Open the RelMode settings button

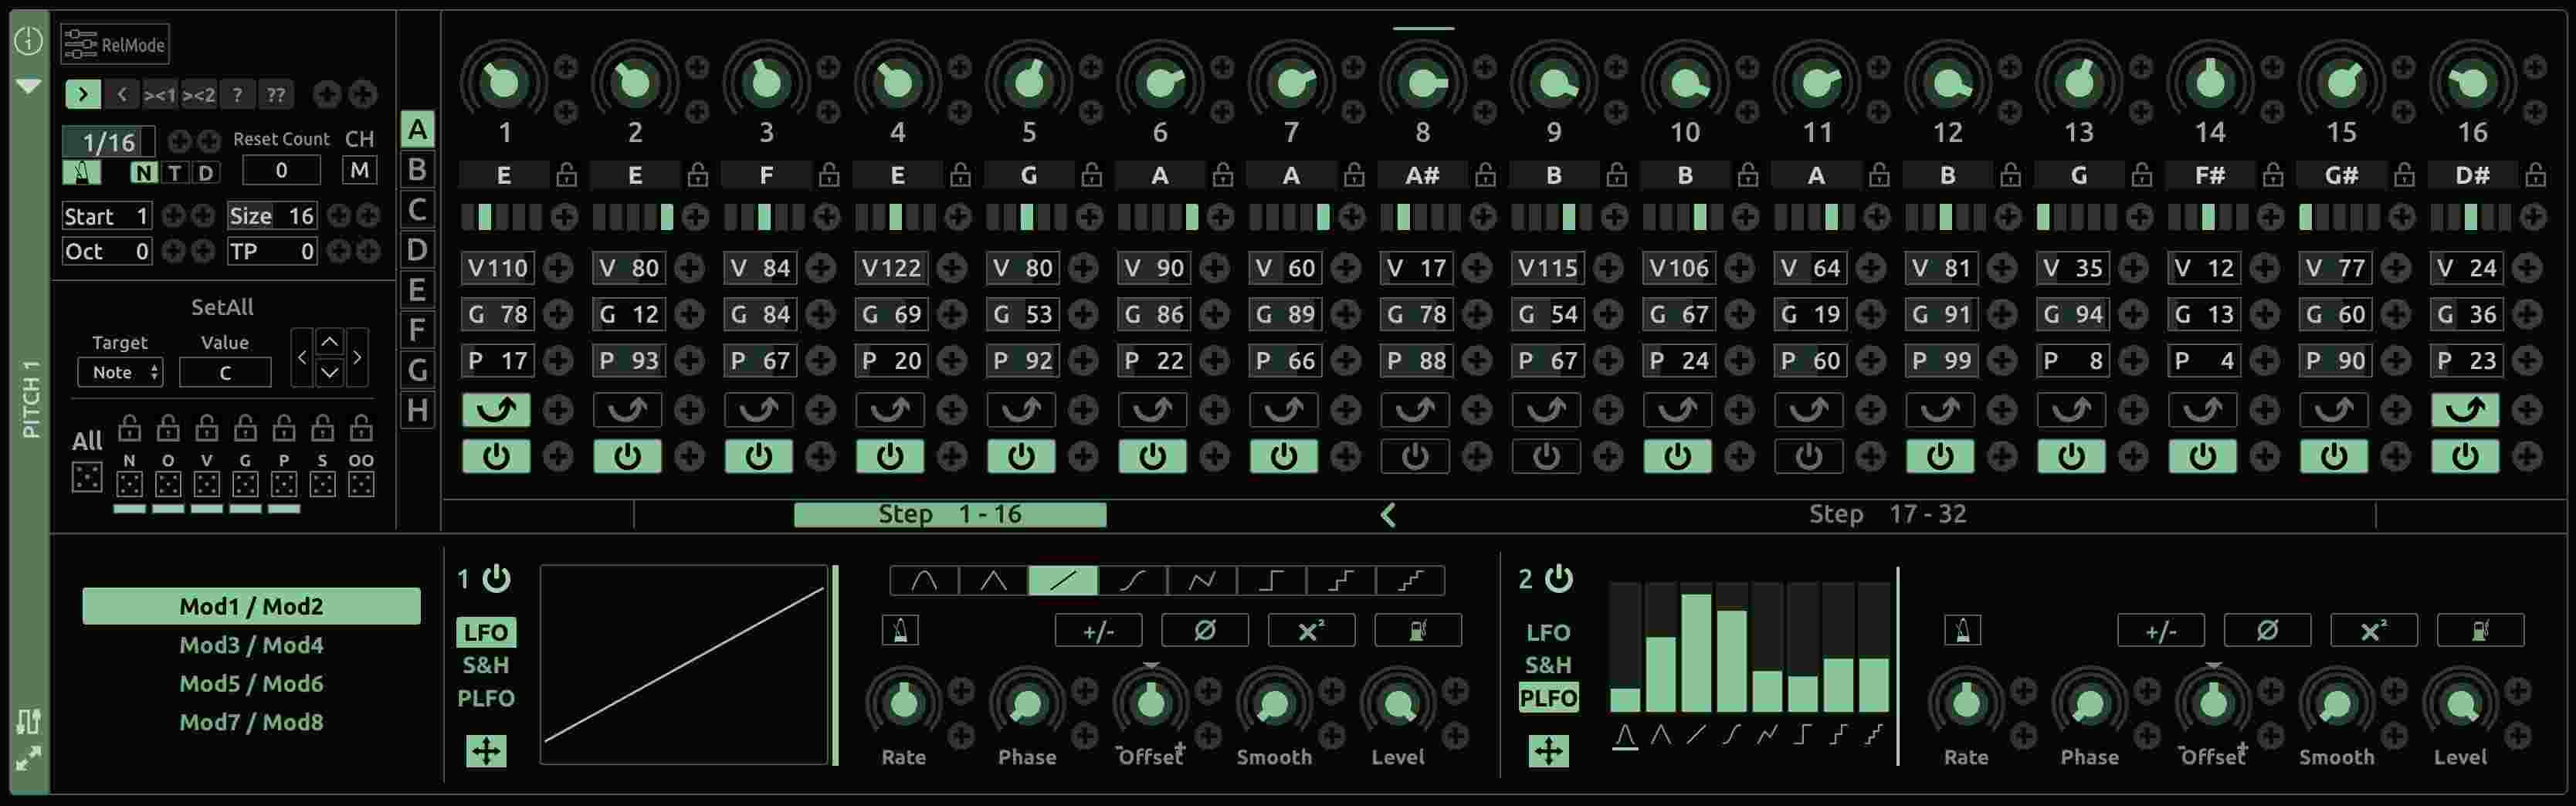[115, 44]
